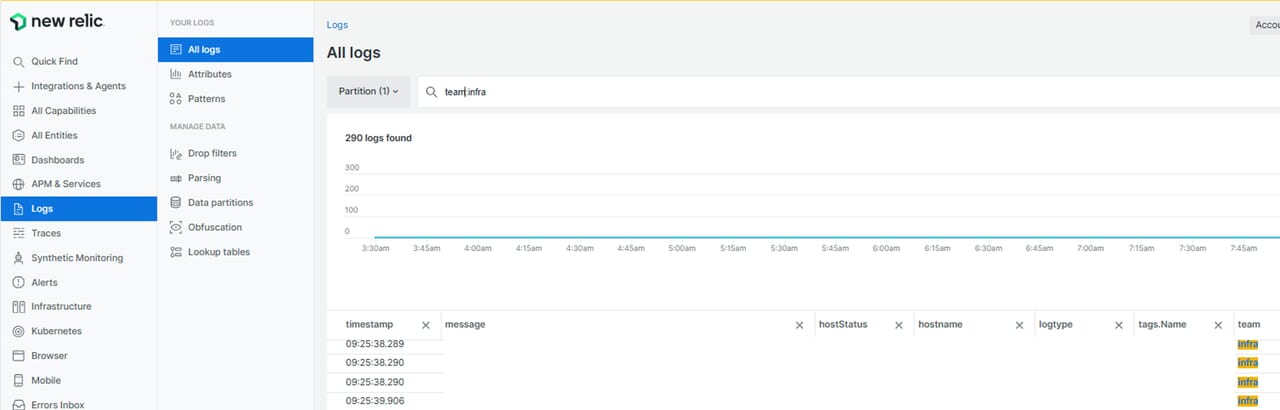Remove the logtype column
Image resolution: width=1280 pixels, height=410 pixels.
point(1119,325)
